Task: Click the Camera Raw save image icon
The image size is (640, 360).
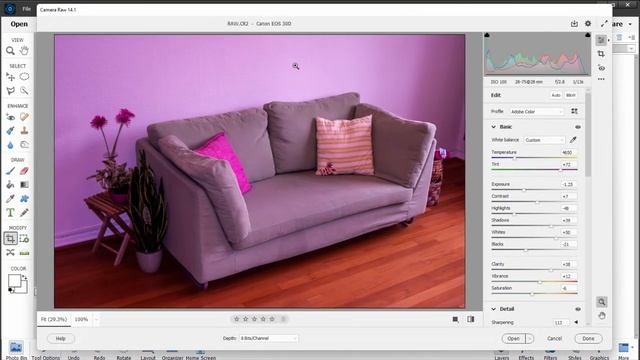Action: coord(574,24)
